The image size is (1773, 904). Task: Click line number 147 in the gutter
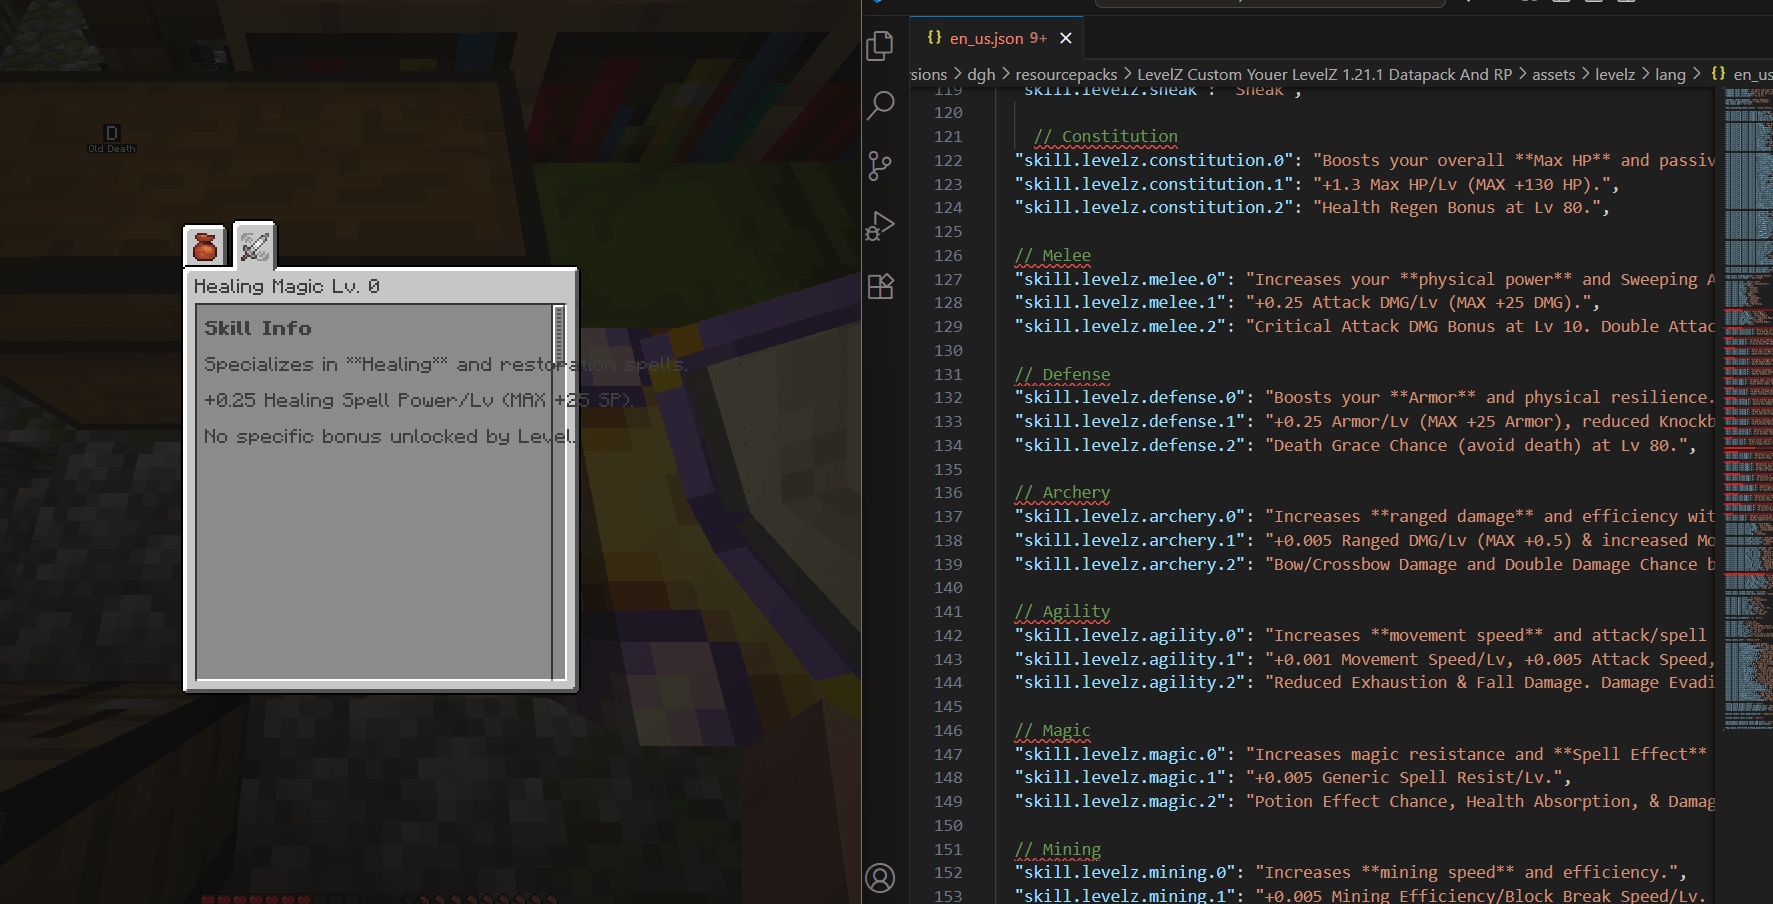point(948,754)
